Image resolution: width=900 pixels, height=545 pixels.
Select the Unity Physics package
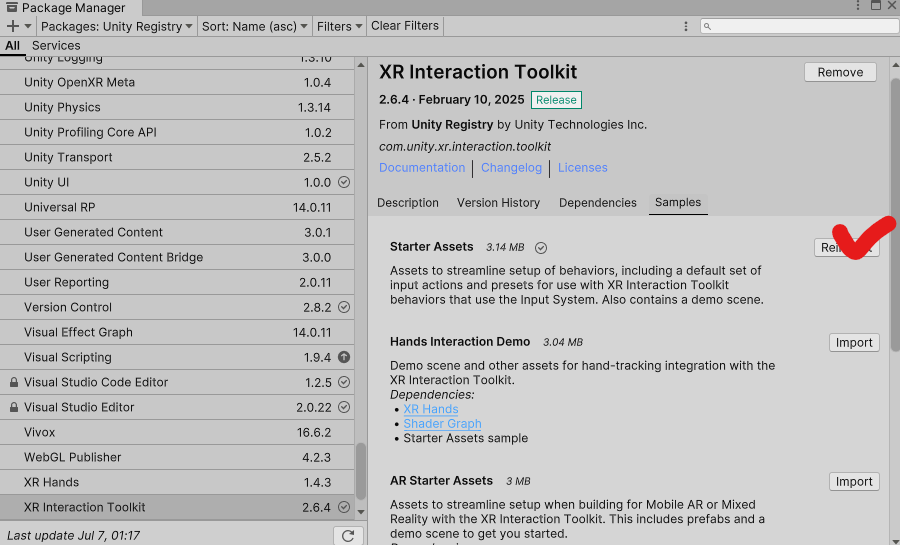tap(177, 107)
